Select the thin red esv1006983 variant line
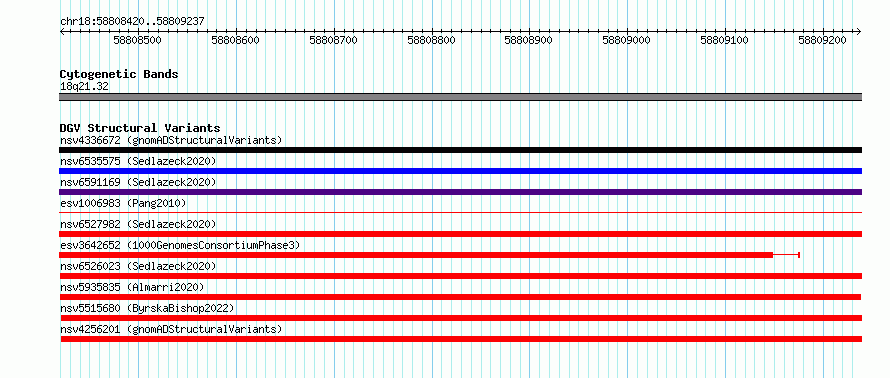Viewport: 890px width, 378px height. coord(460,213)
